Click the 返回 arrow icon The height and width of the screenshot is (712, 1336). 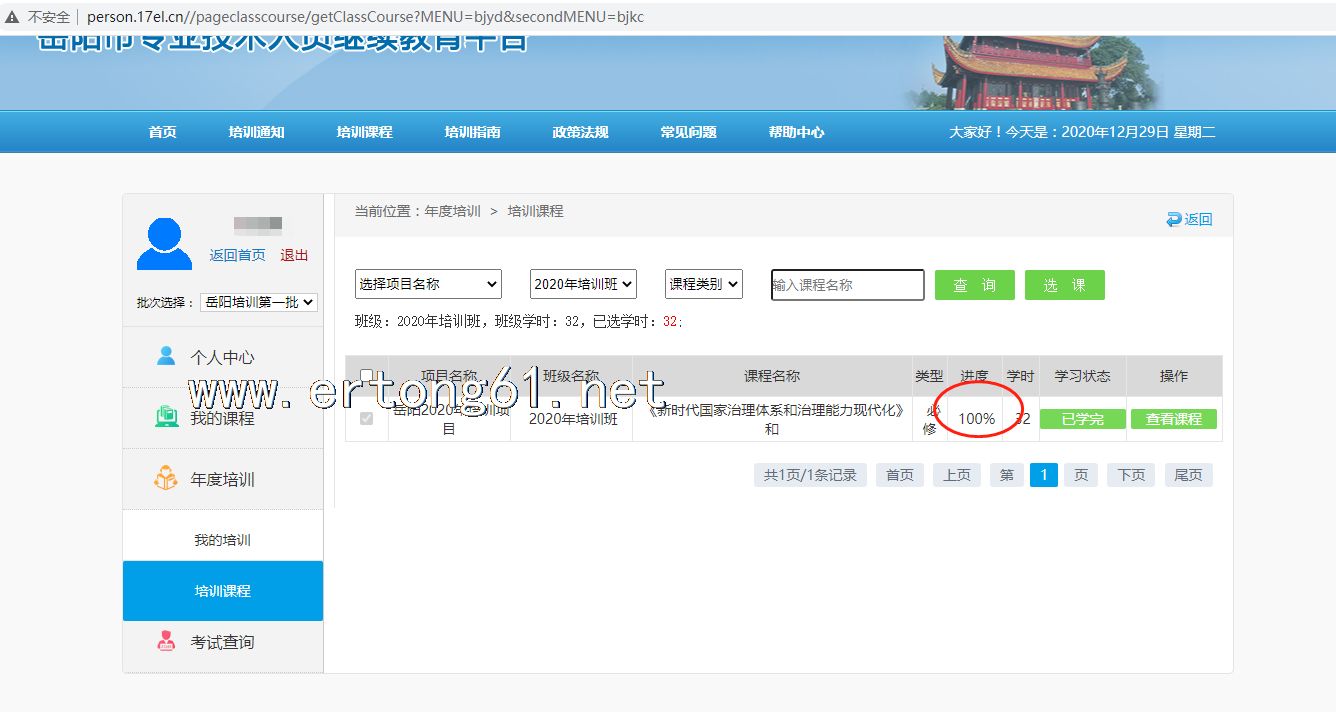click(x=1174, y=219)
